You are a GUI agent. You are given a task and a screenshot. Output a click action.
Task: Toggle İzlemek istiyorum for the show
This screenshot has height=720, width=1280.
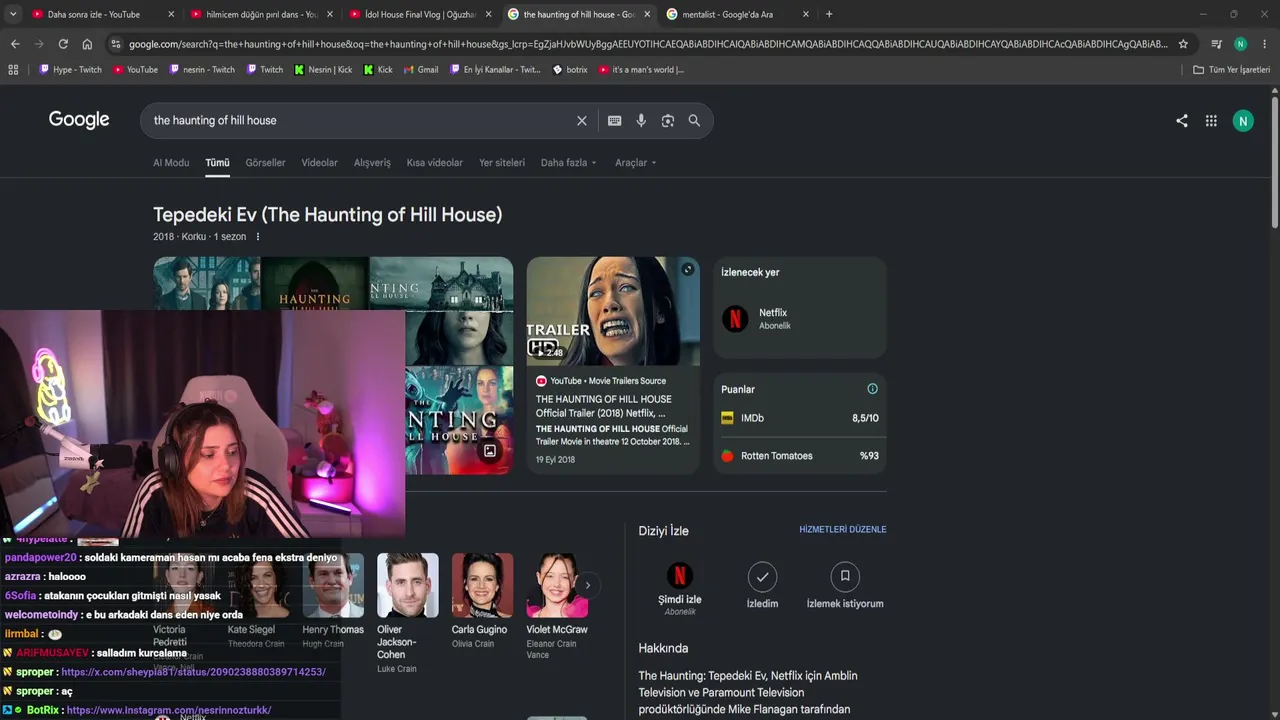click(x=845, y=585)
